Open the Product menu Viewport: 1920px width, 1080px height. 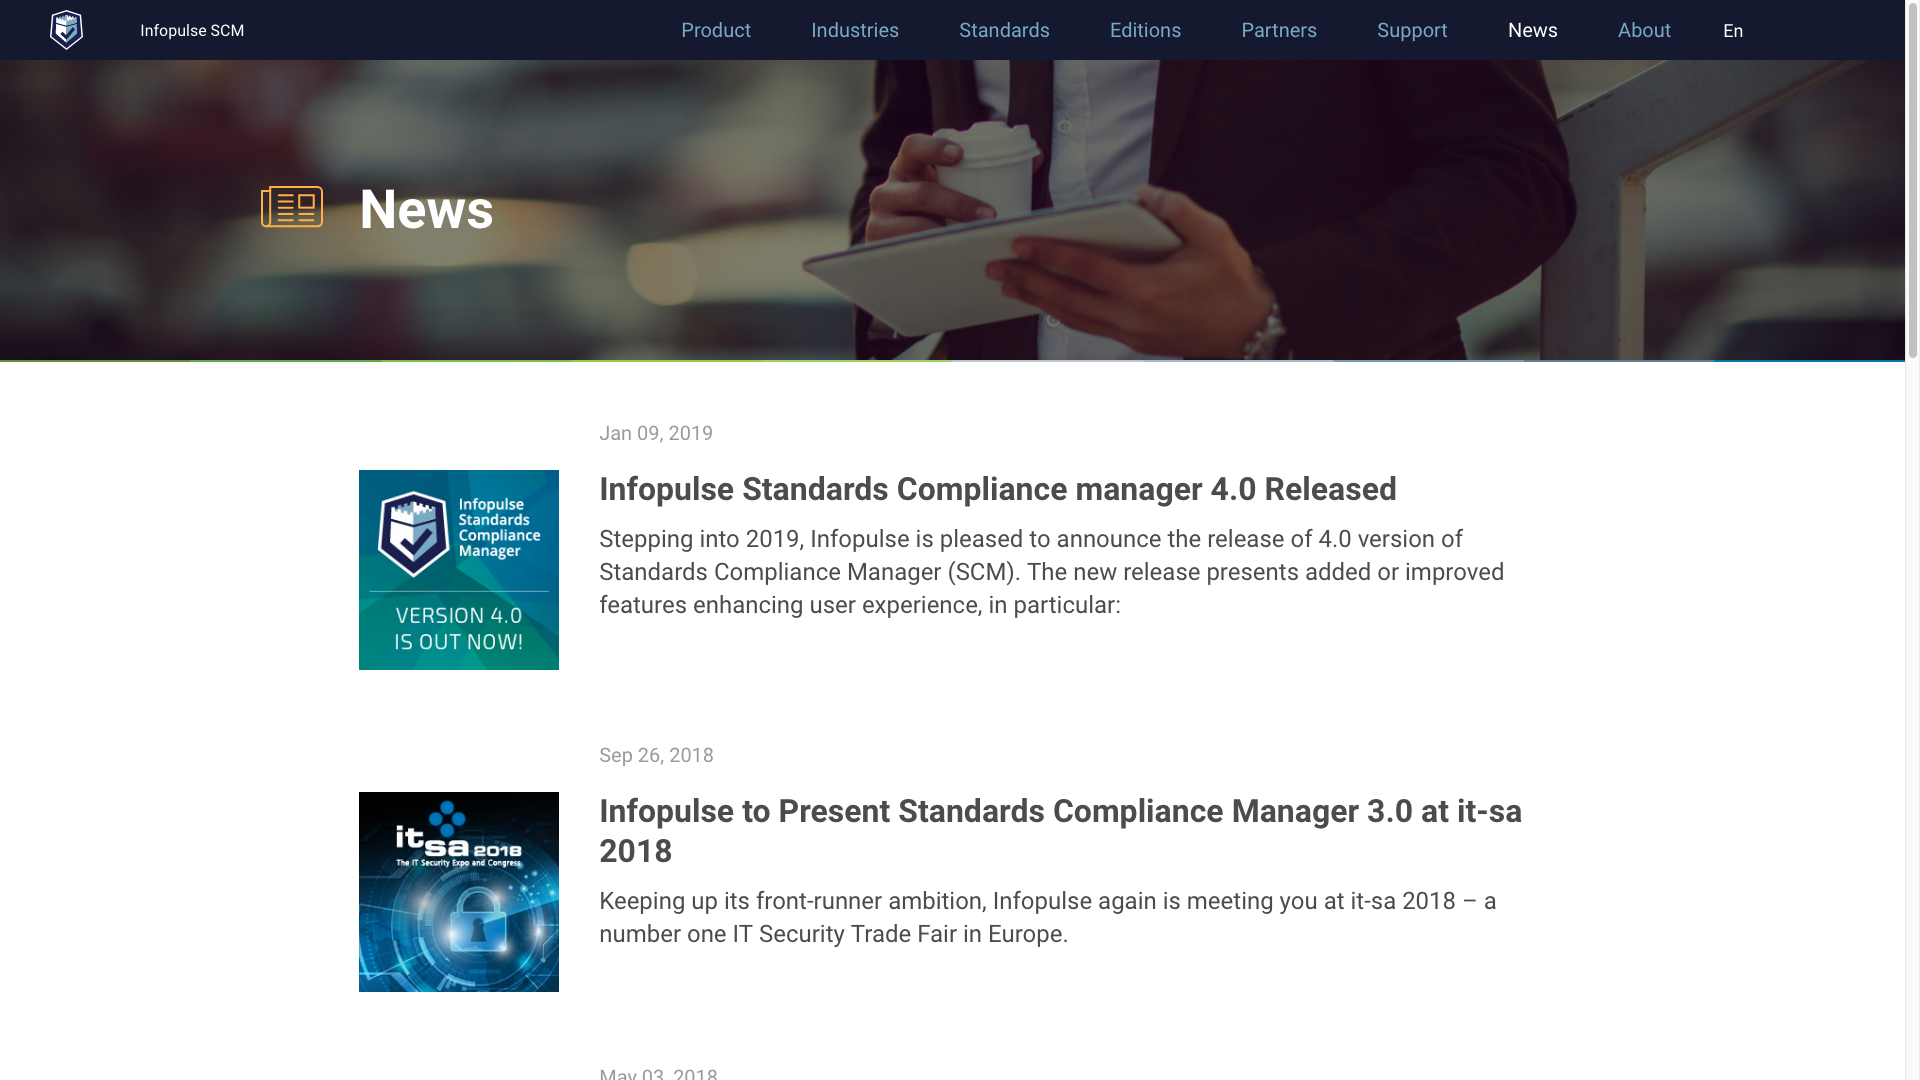(716, 30)
